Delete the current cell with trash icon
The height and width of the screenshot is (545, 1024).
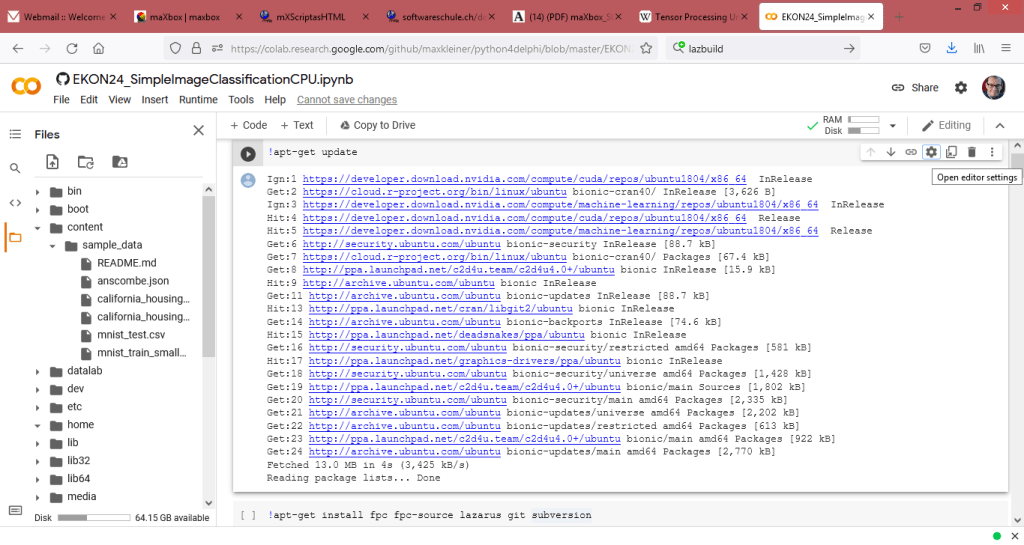pos(971,152)
